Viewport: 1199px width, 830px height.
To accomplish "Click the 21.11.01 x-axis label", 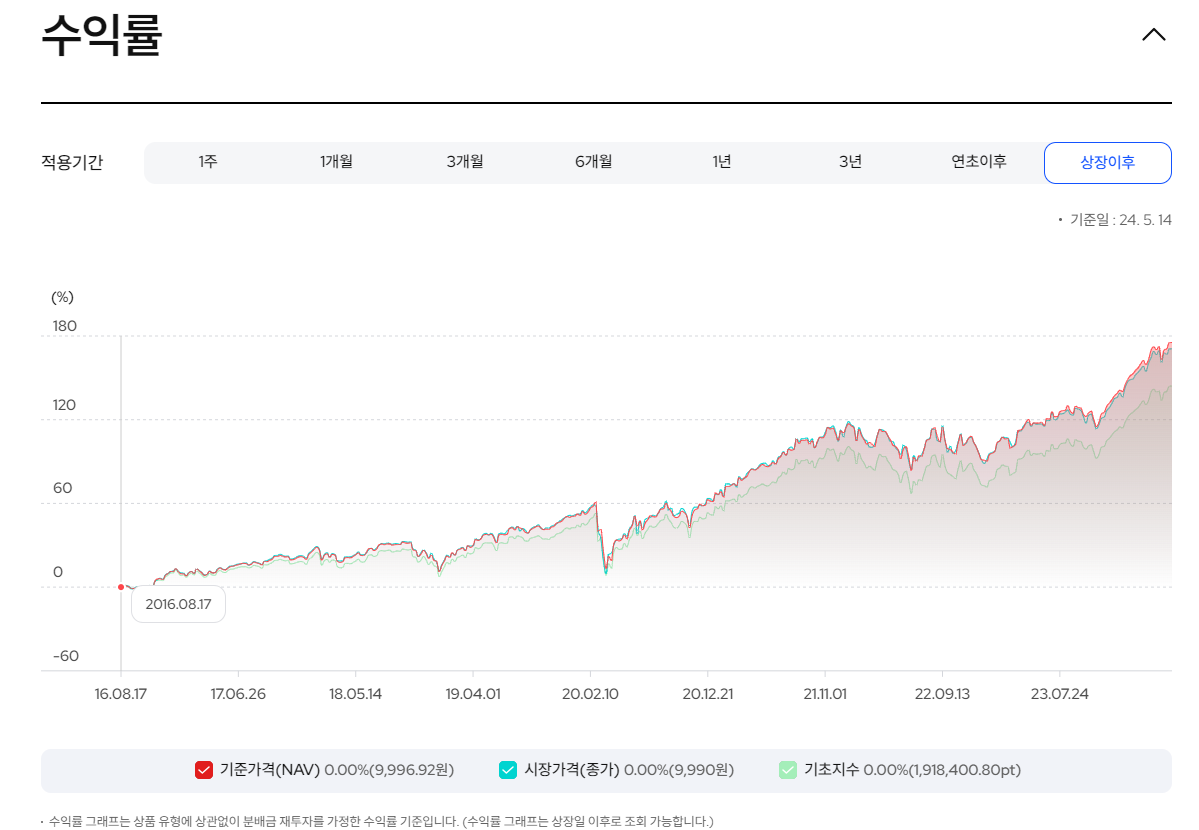I will [825, 695].
